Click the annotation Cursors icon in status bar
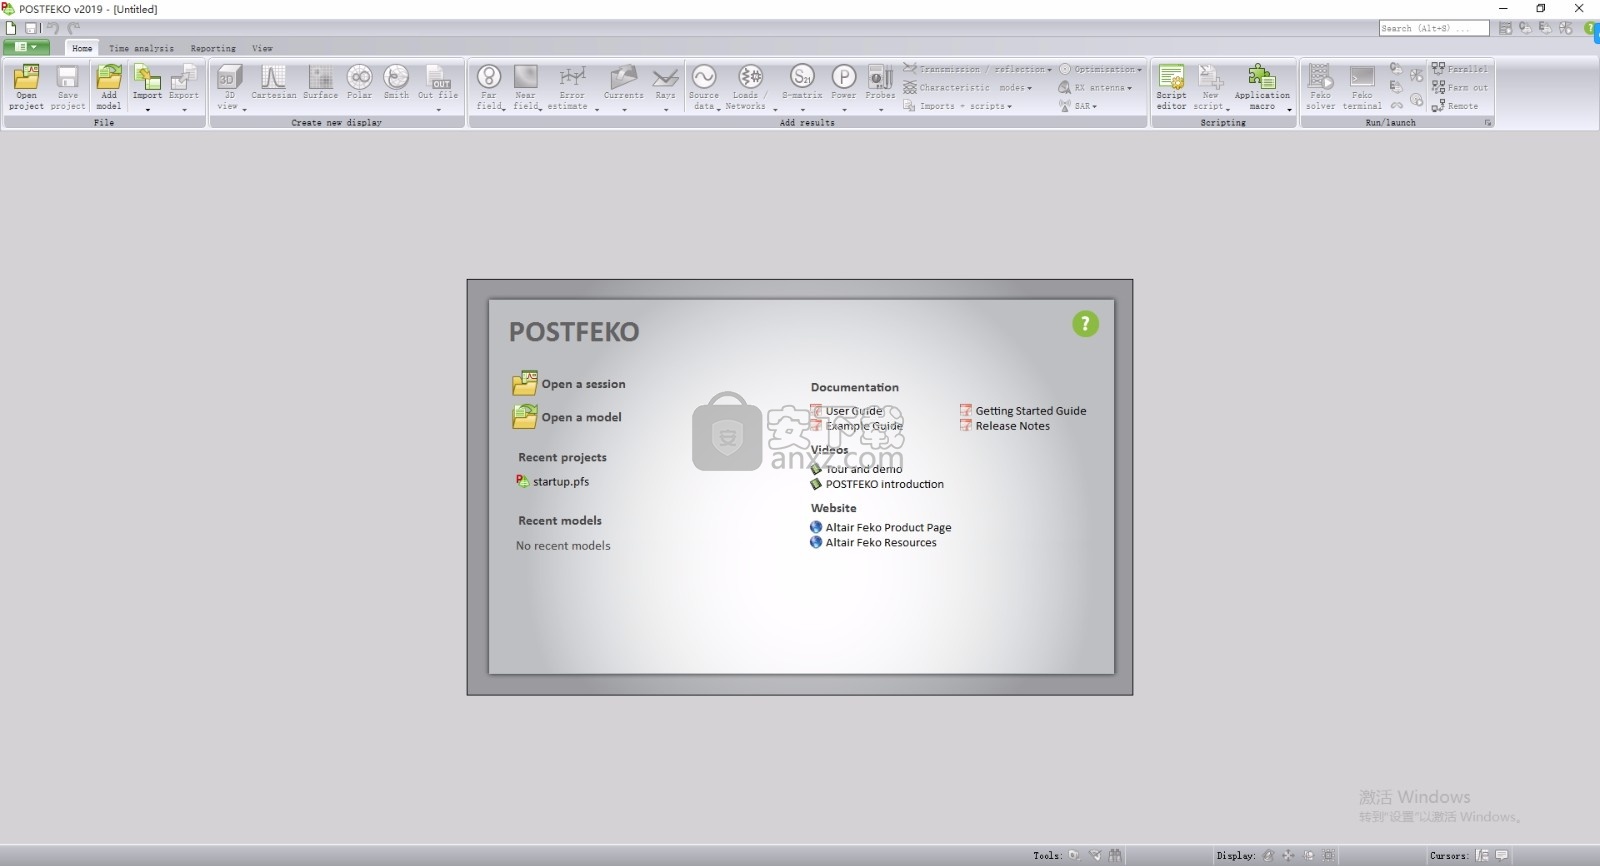Viewport: 1600px width, 866px height. click(1502, 856)
